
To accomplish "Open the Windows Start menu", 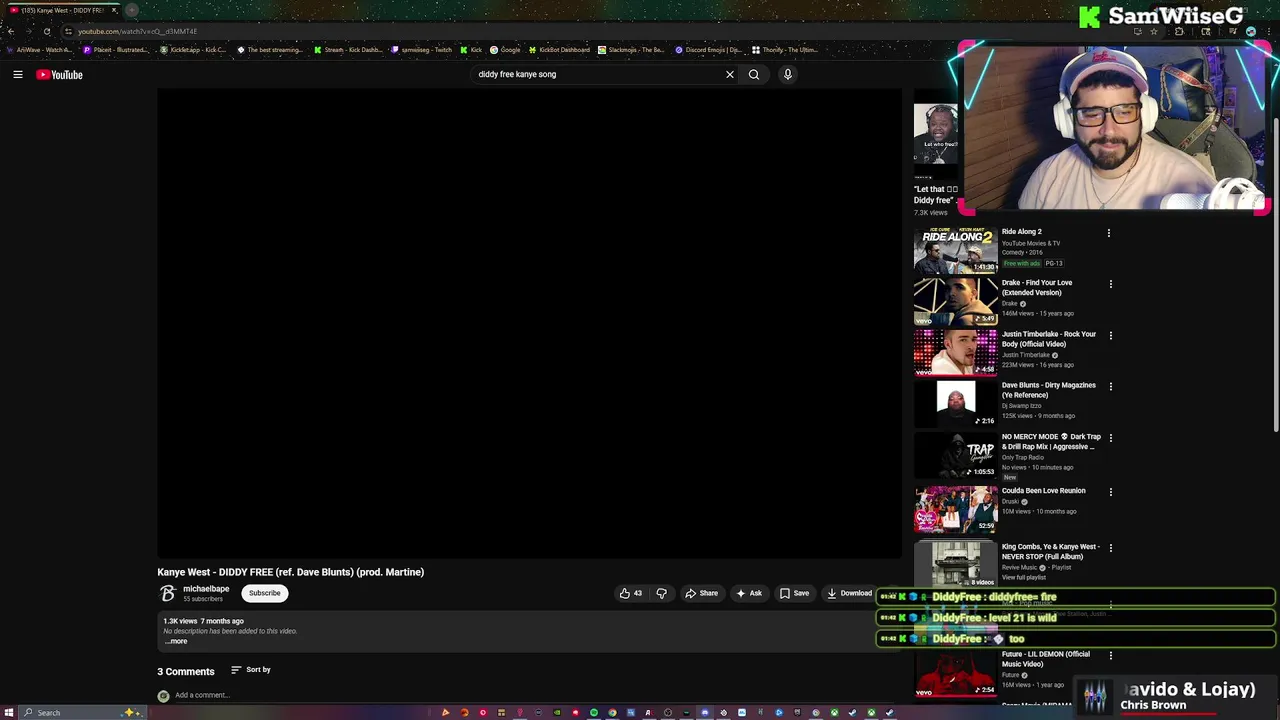I will point(9,713).
